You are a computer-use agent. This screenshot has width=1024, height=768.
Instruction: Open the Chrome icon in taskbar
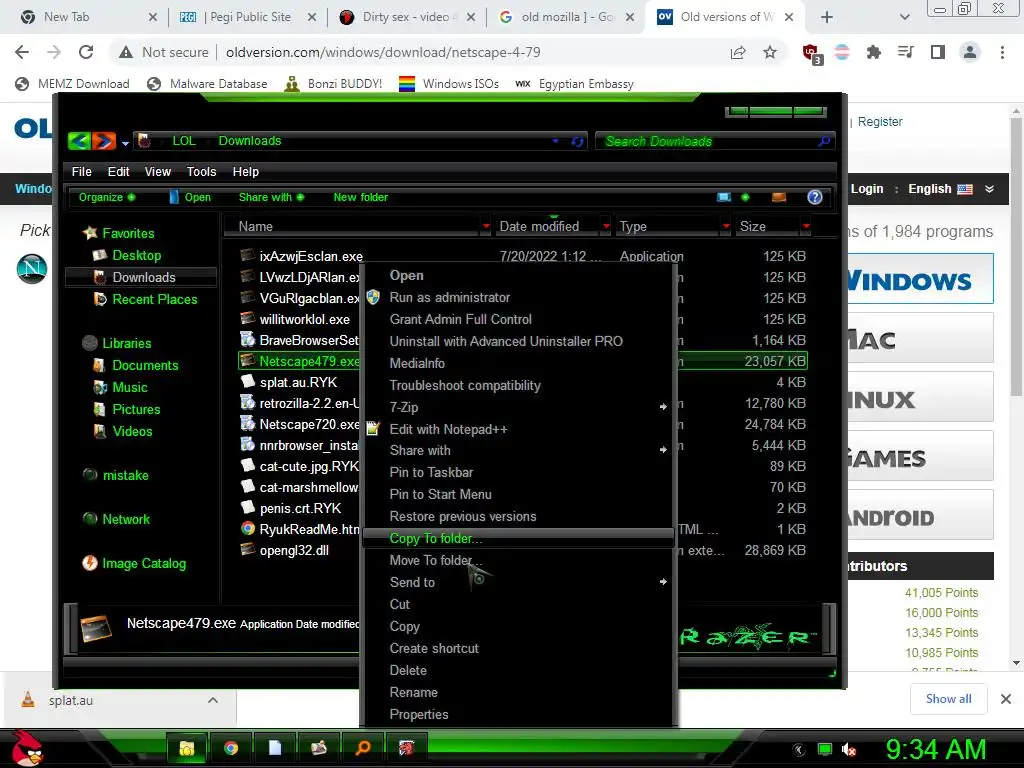[x=231, y=748]
